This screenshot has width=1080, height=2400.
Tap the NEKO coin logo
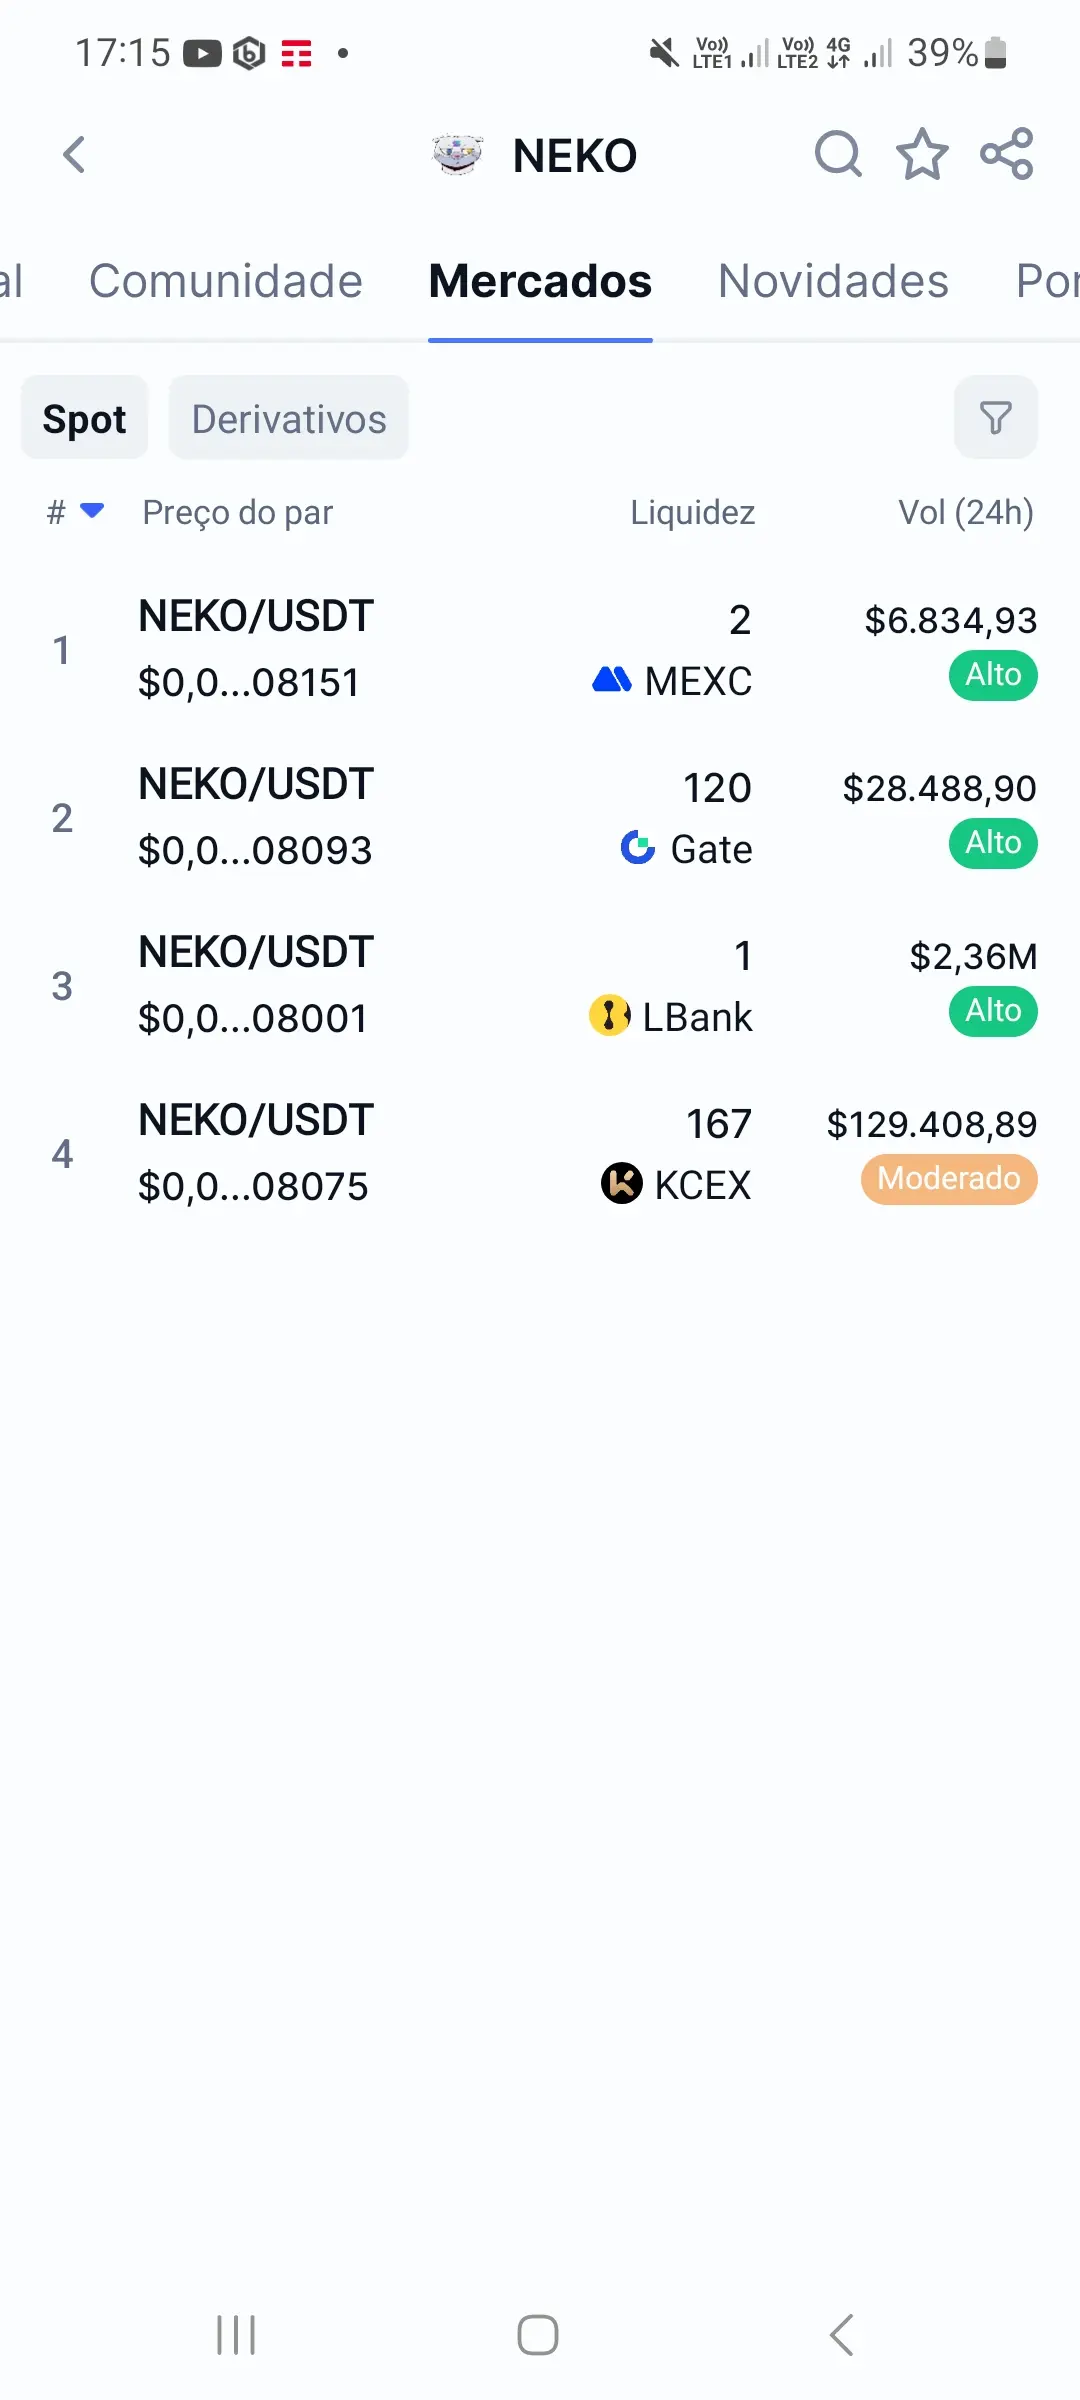(x=457, y=155)
